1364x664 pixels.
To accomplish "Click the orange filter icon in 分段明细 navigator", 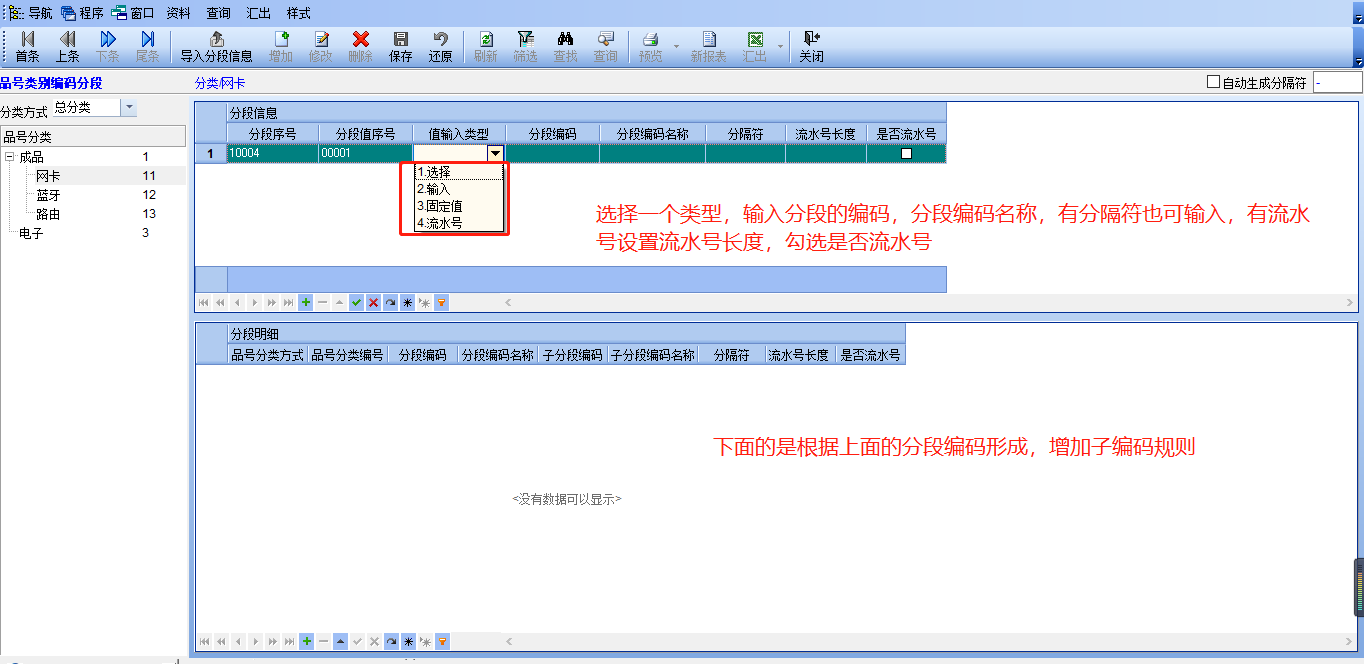I will 441,641.
